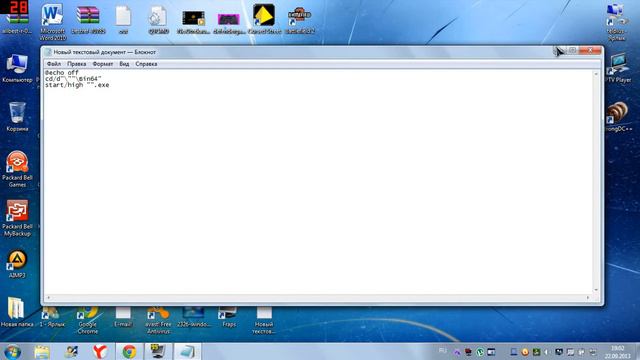Open Windows Explorer from the taskbar
The image size is (640, 360).
(42, 351)
